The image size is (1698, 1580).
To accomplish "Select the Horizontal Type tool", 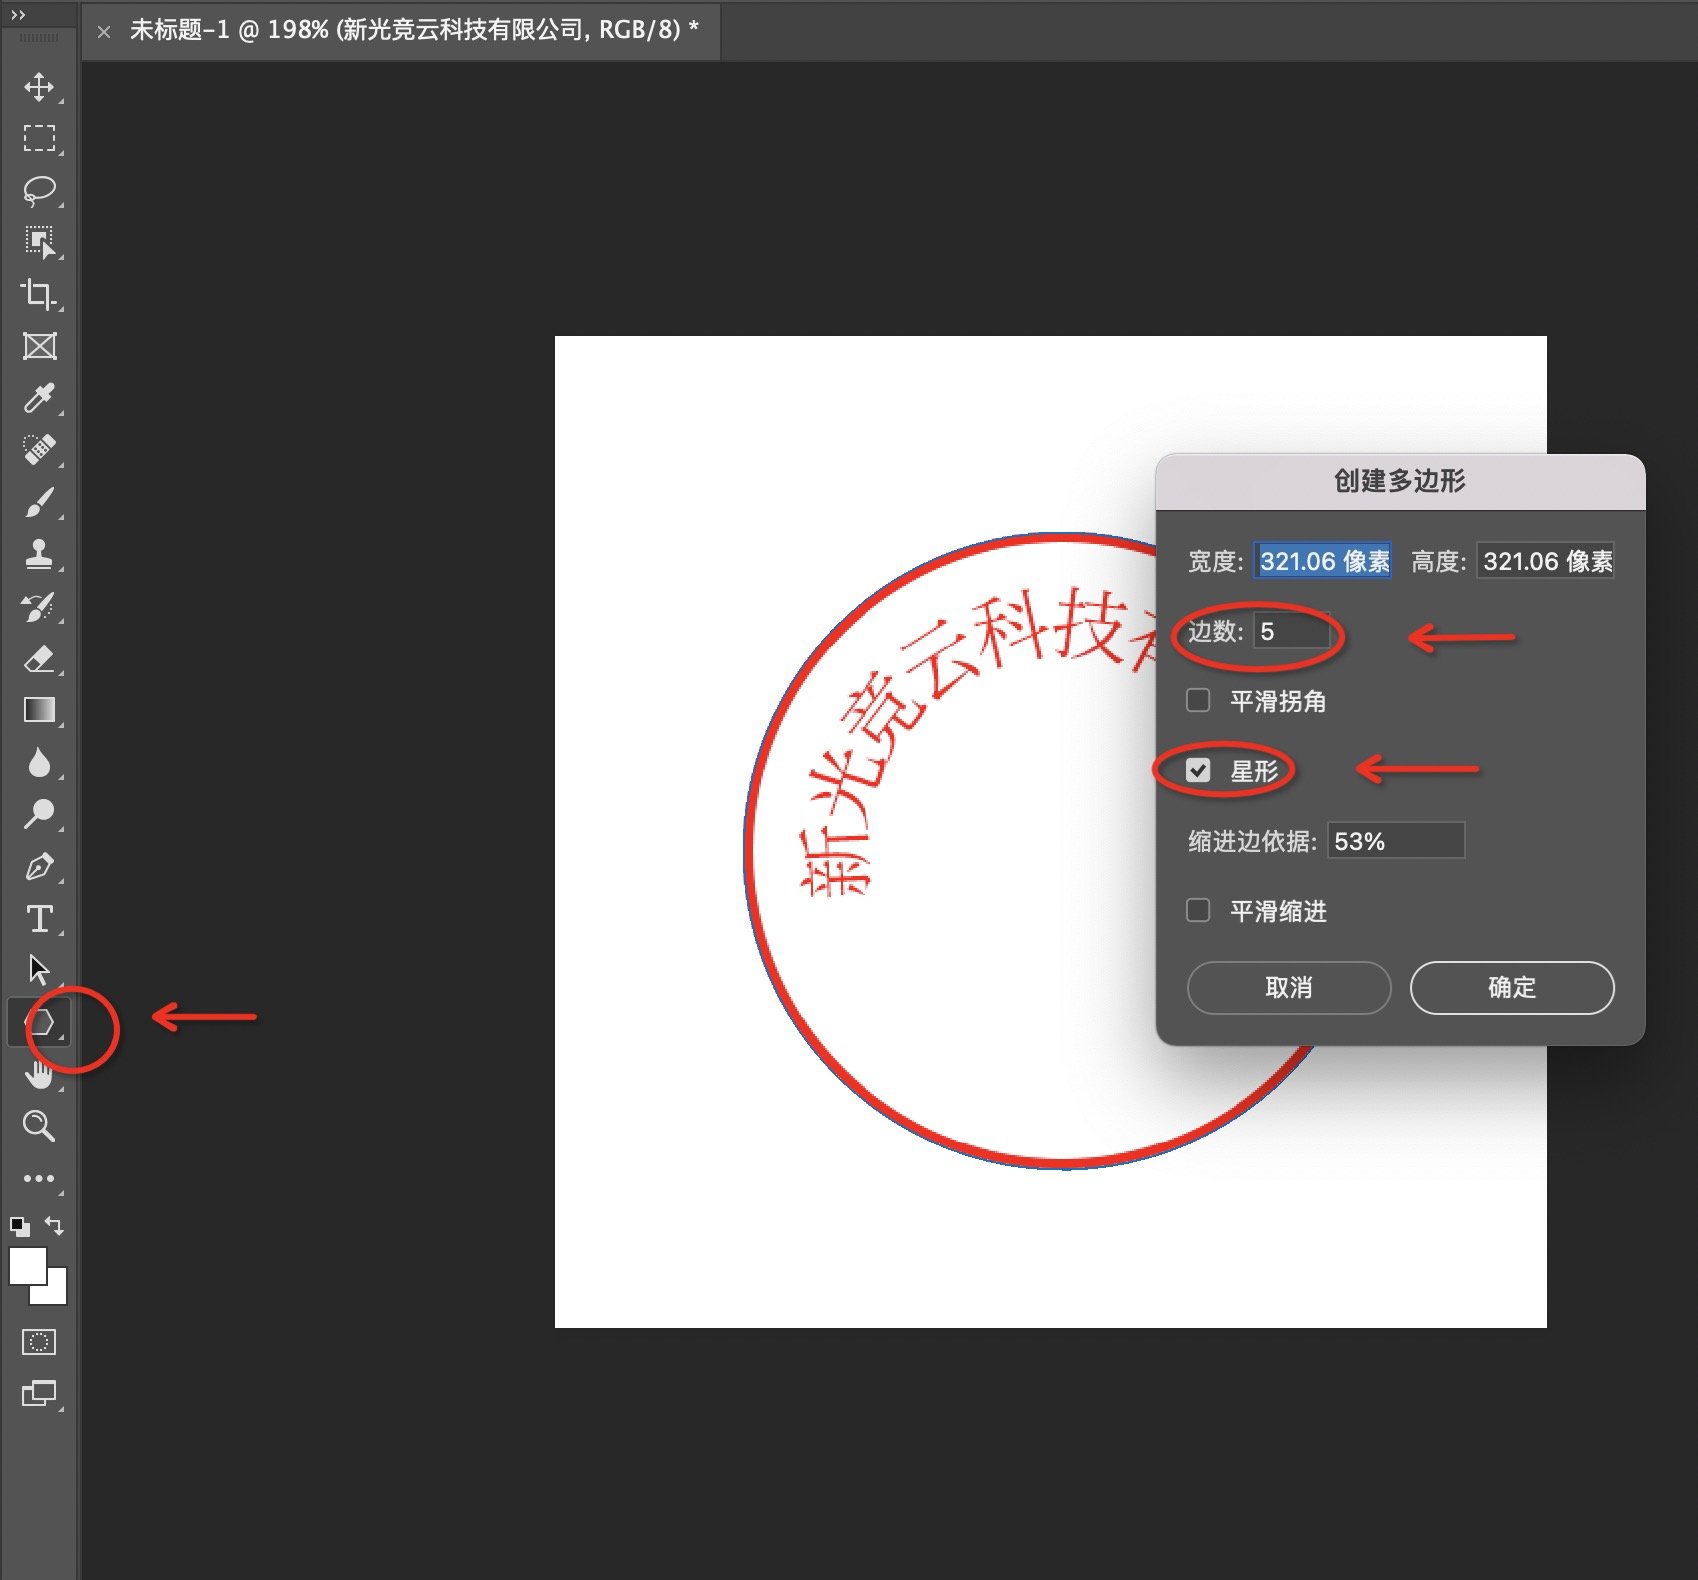I will click(x=39, y=918).
